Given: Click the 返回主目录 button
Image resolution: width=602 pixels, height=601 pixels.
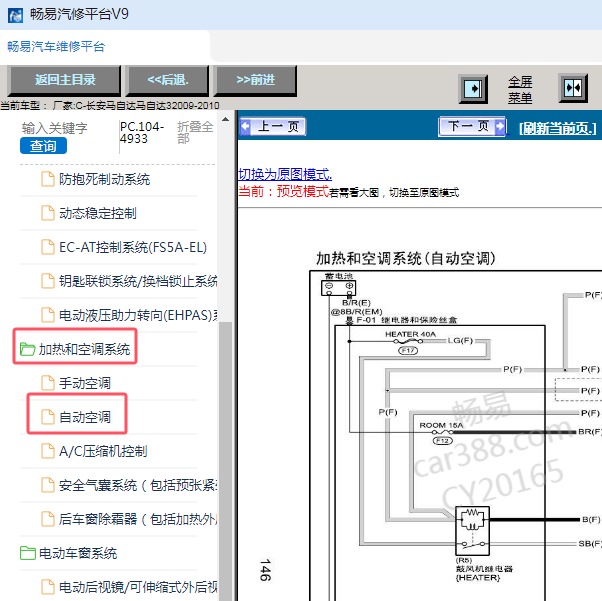Looking at the screenshot, I should tap(64, 80).
